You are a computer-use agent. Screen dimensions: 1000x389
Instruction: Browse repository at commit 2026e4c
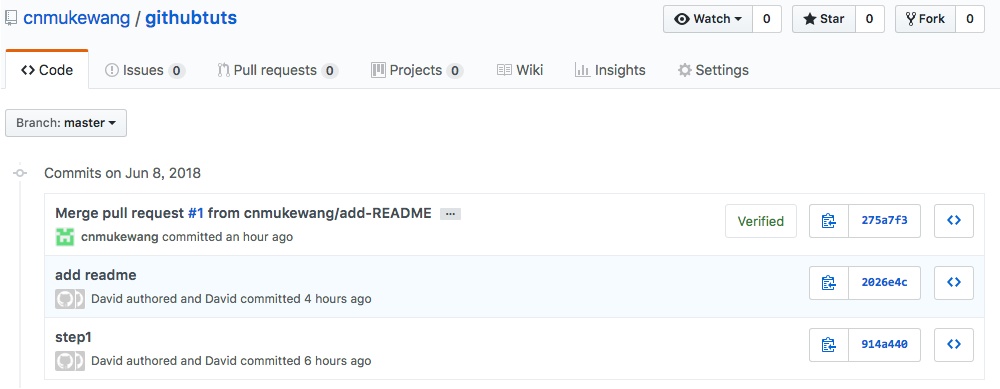coord(953,283)
